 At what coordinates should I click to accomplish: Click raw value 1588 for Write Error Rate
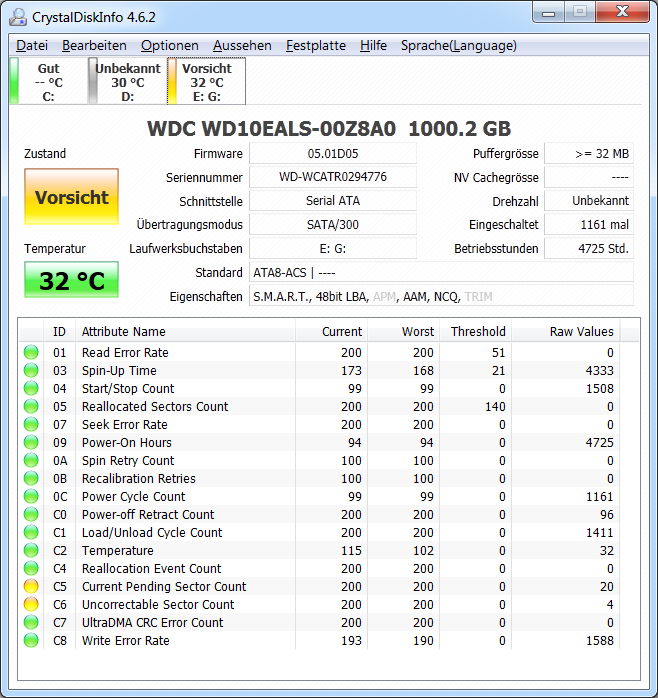[x=600, y=641]
